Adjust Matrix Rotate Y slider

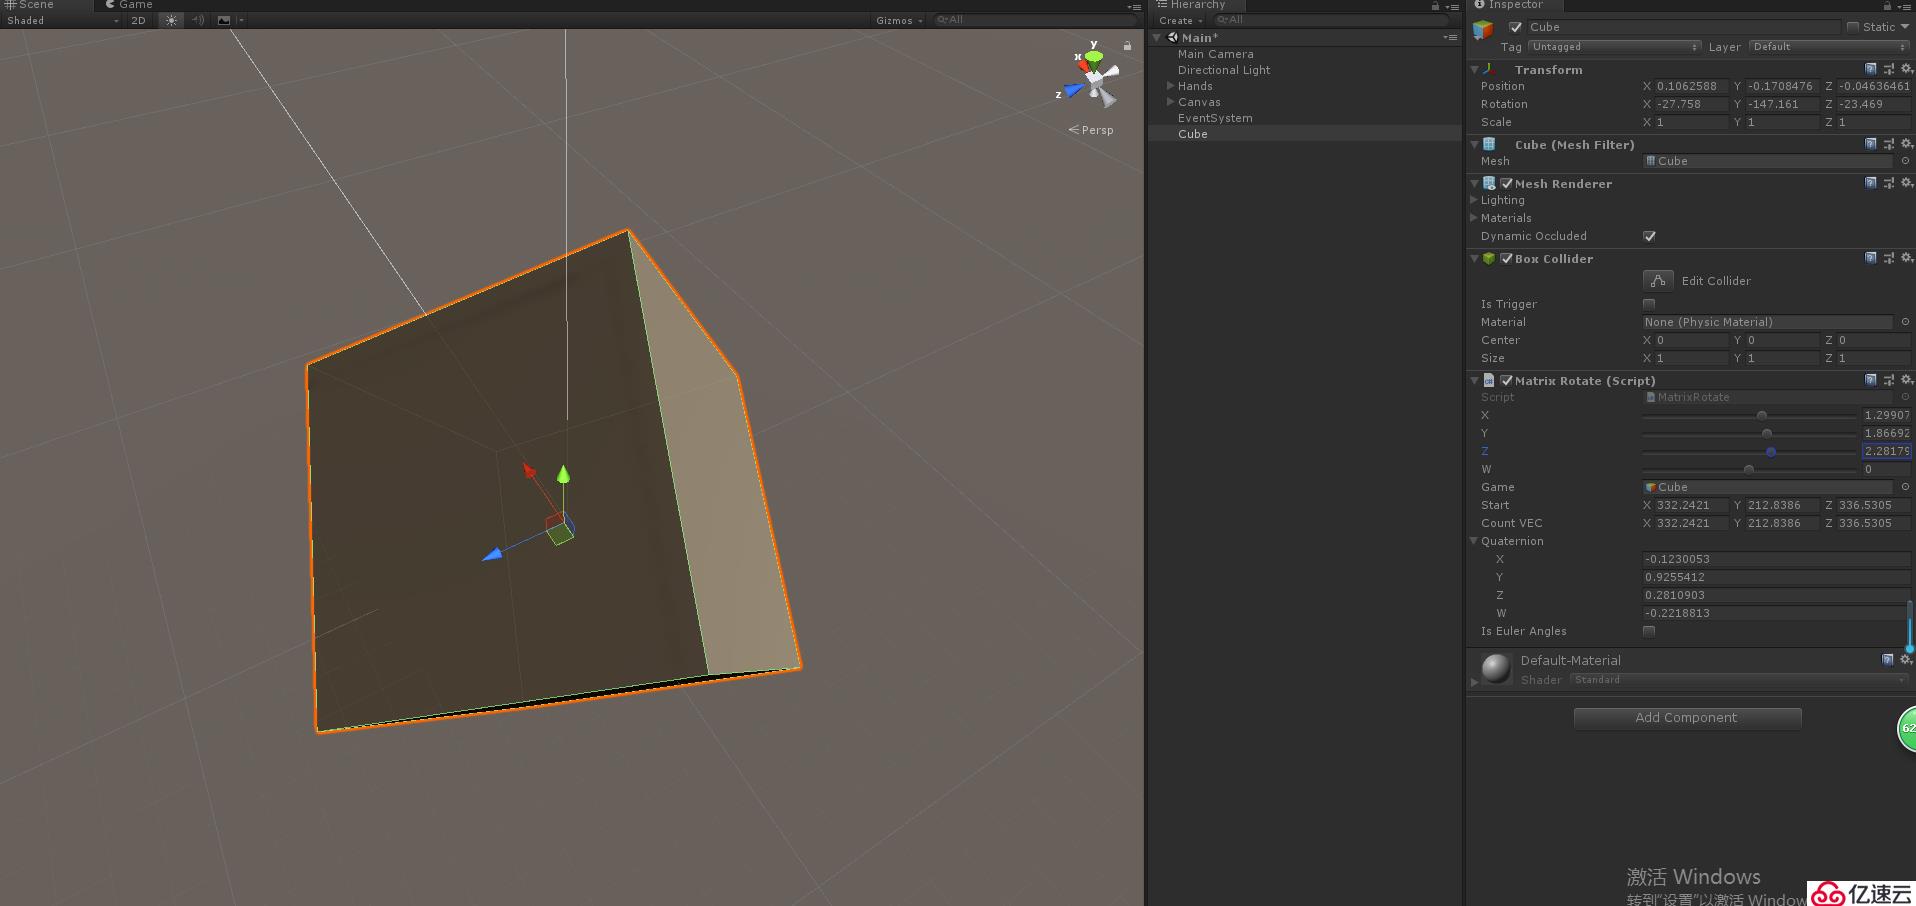(x=1749, y=433)
